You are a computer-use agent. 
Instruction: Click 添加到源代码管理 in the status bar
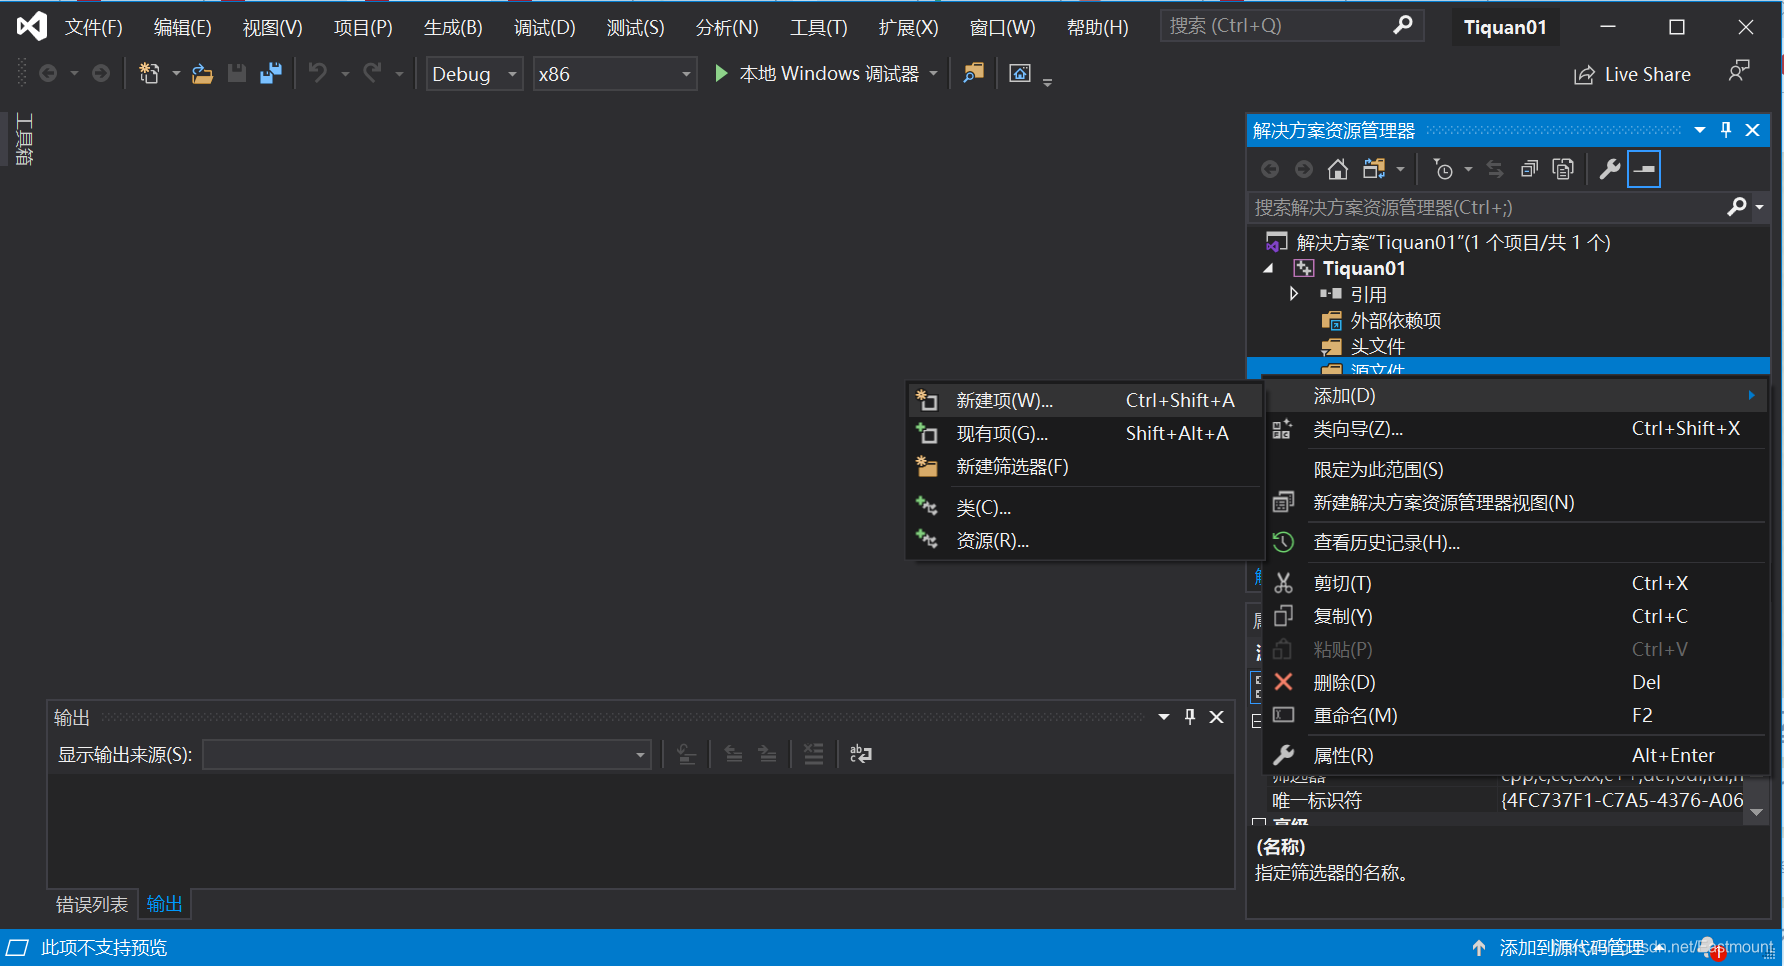point(1570,946)
